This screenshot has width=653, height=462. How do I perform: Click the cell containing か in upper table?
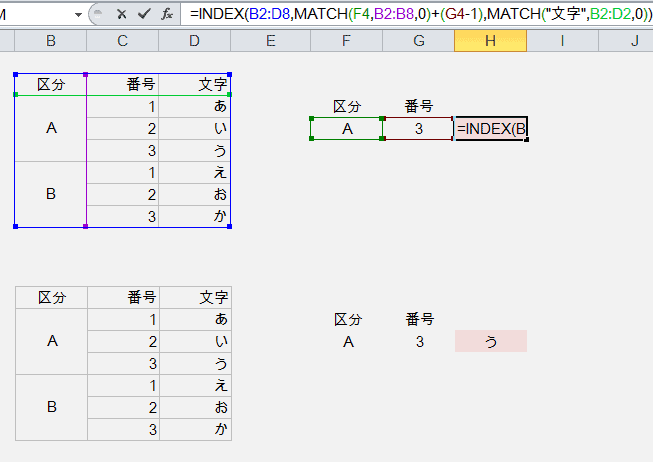tap(195, 217)
